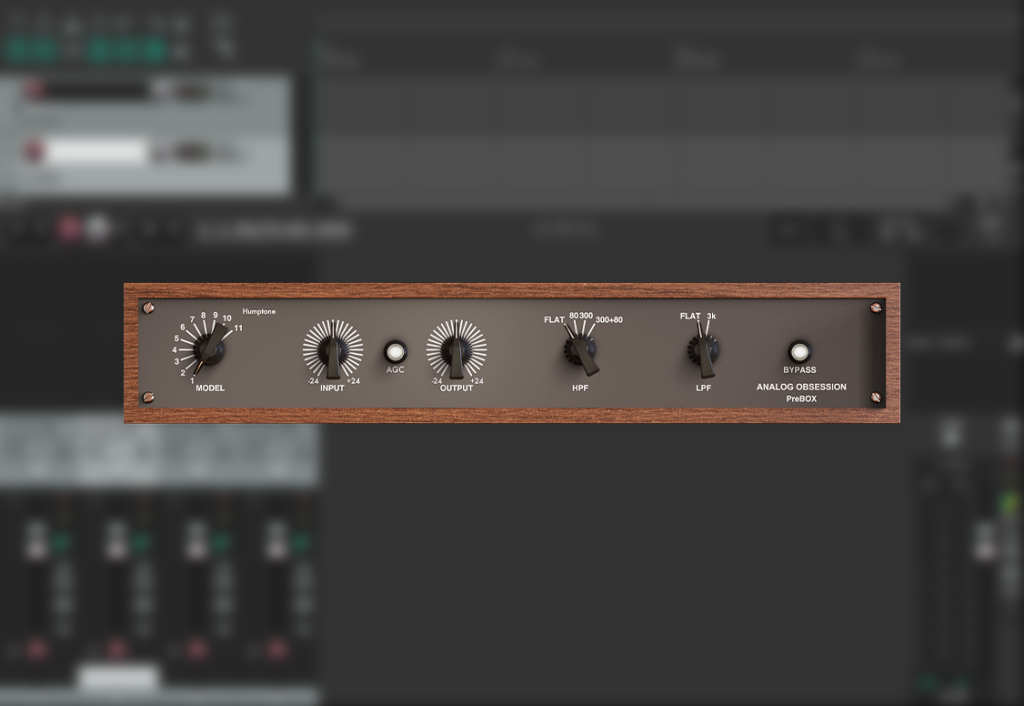The height and width of the screenshot is (706, 1024).
Task: Click the OUTPUT gain knob
Action: 456,351
